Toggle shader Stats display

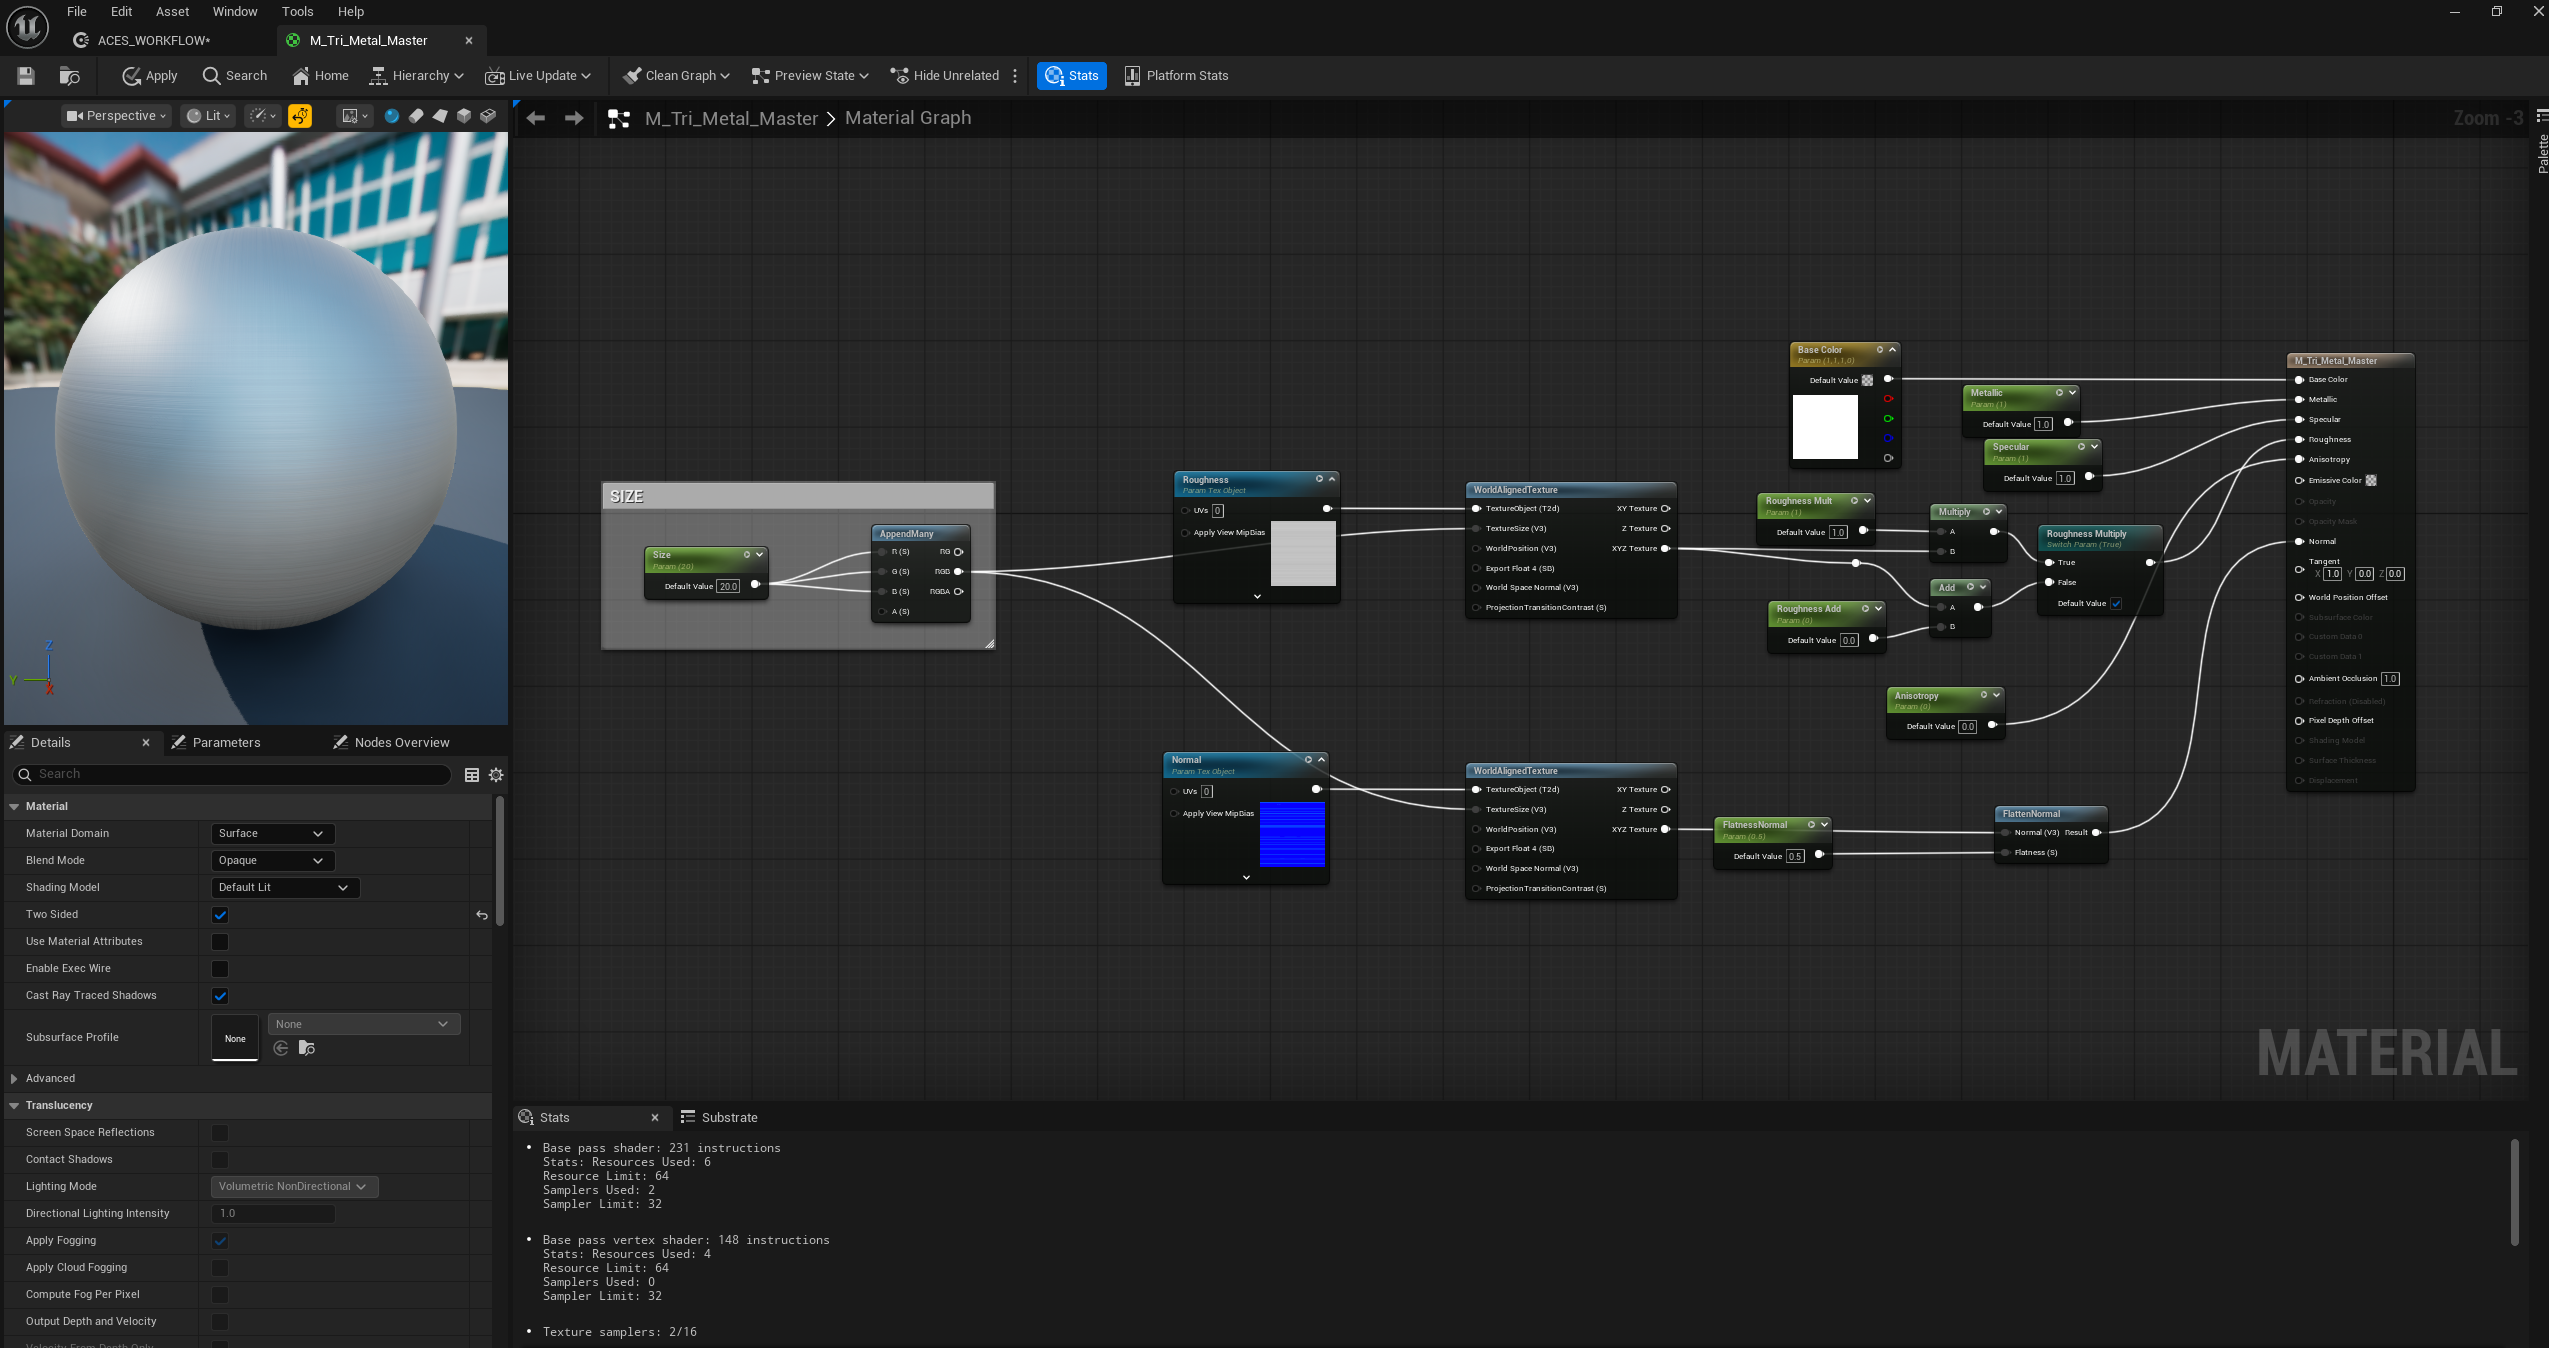(x=1070, y=75)
